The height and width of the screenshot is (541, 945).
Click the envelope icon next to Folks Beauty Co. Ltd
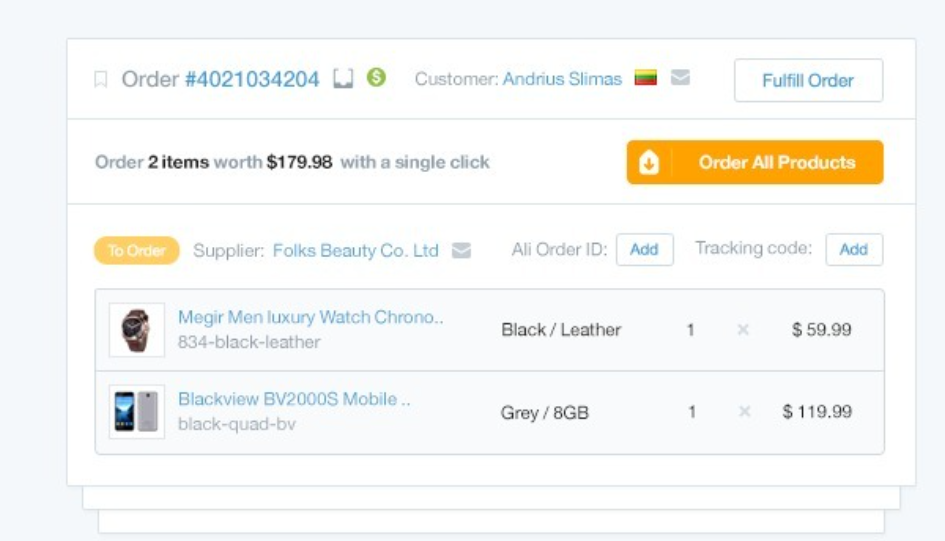click(x=461, y=250)
